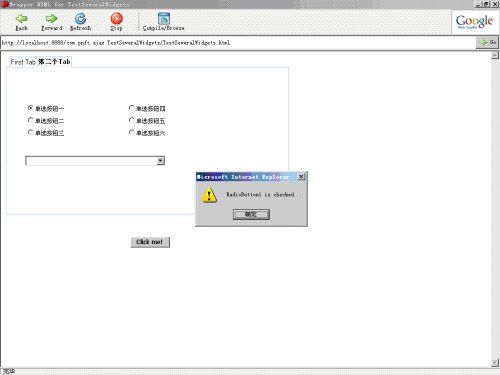The width and height of the screenshot is (500, 375).
Task: Switch to the First Tab
Action: click(x=23, y=62)
